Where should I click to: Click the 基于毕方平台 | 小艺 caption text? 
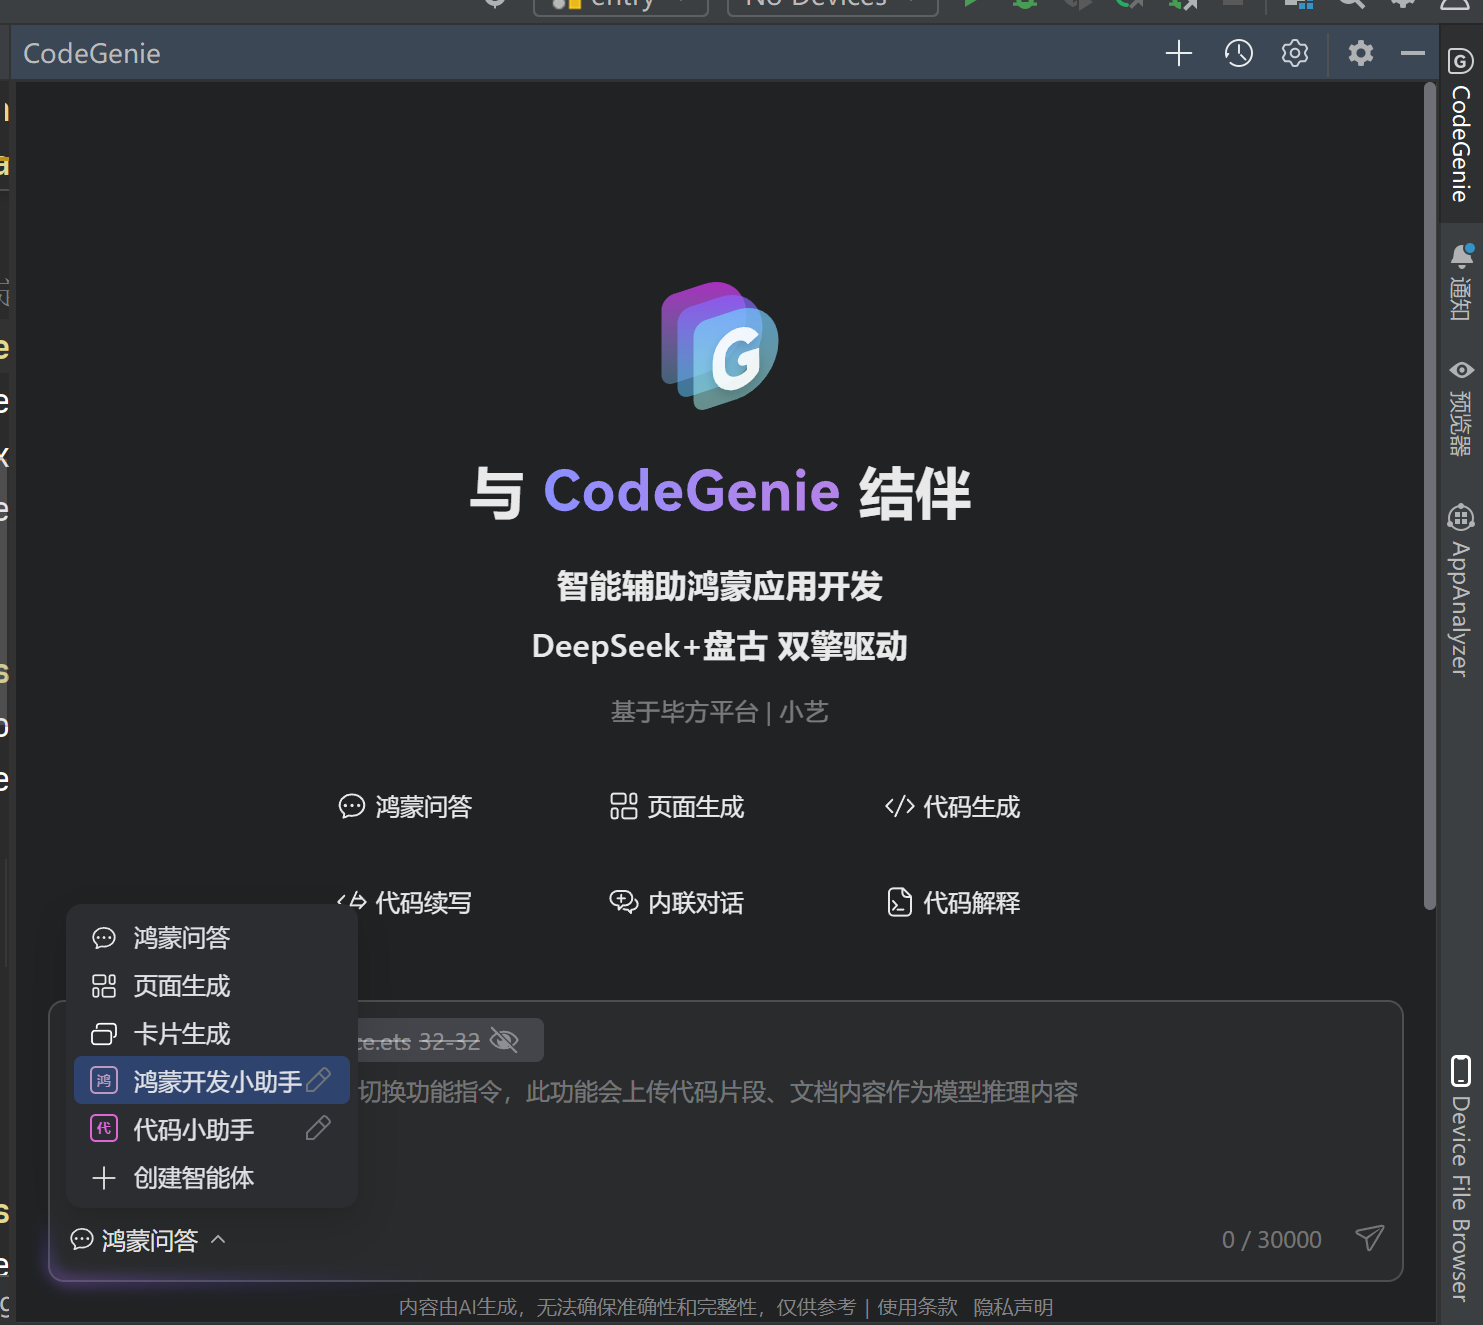(720, 712)
